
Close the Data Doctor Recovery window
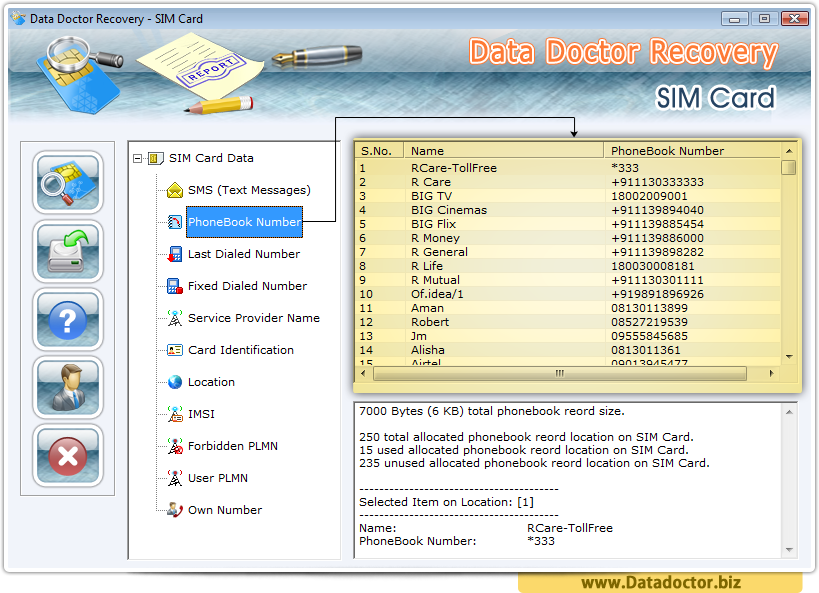pos(794,19)
